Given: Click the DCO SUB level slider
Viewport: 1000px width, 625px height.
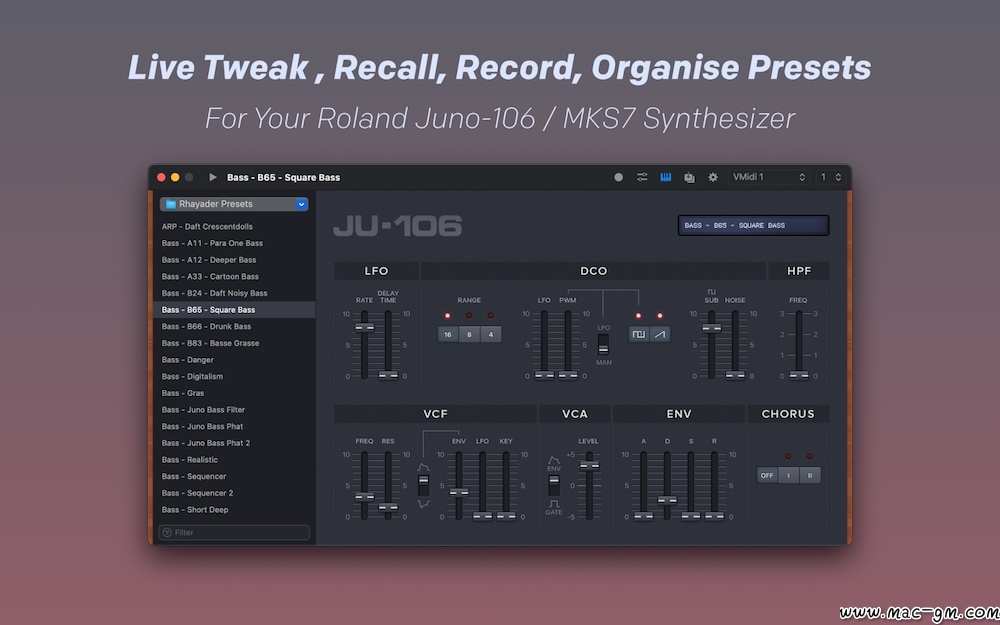Looking at the screenshot, I should tap(712, 328).
